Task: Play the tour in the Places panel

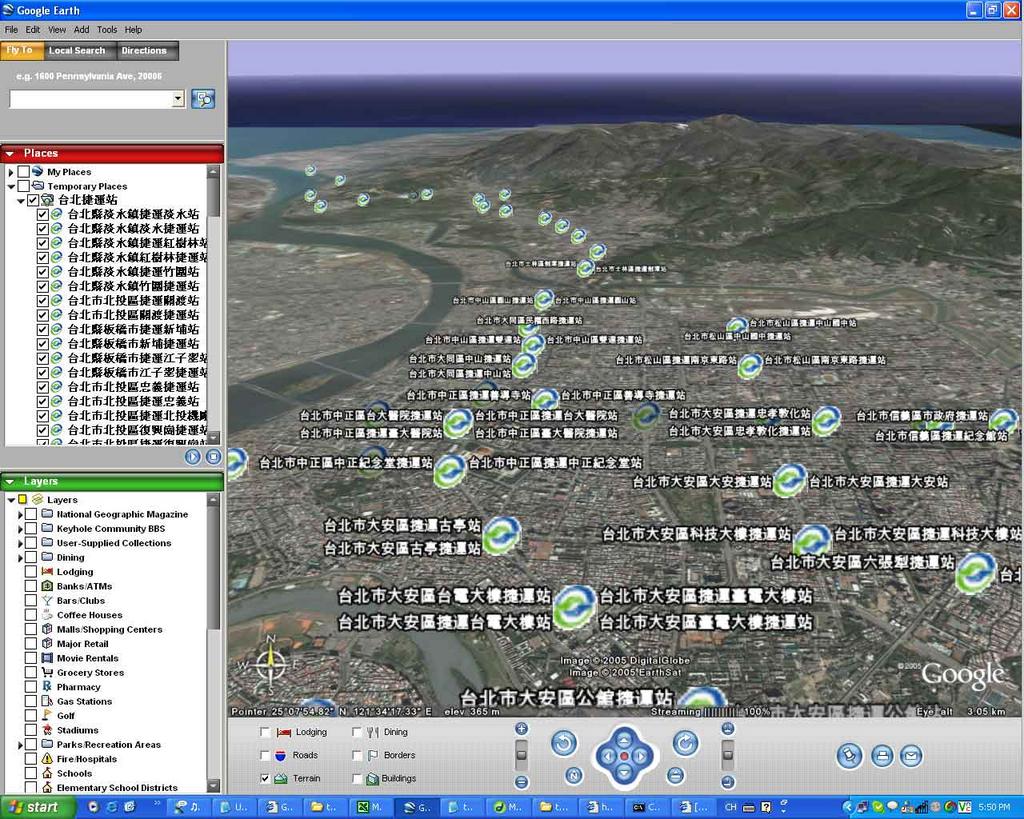Action: point(193,457)
